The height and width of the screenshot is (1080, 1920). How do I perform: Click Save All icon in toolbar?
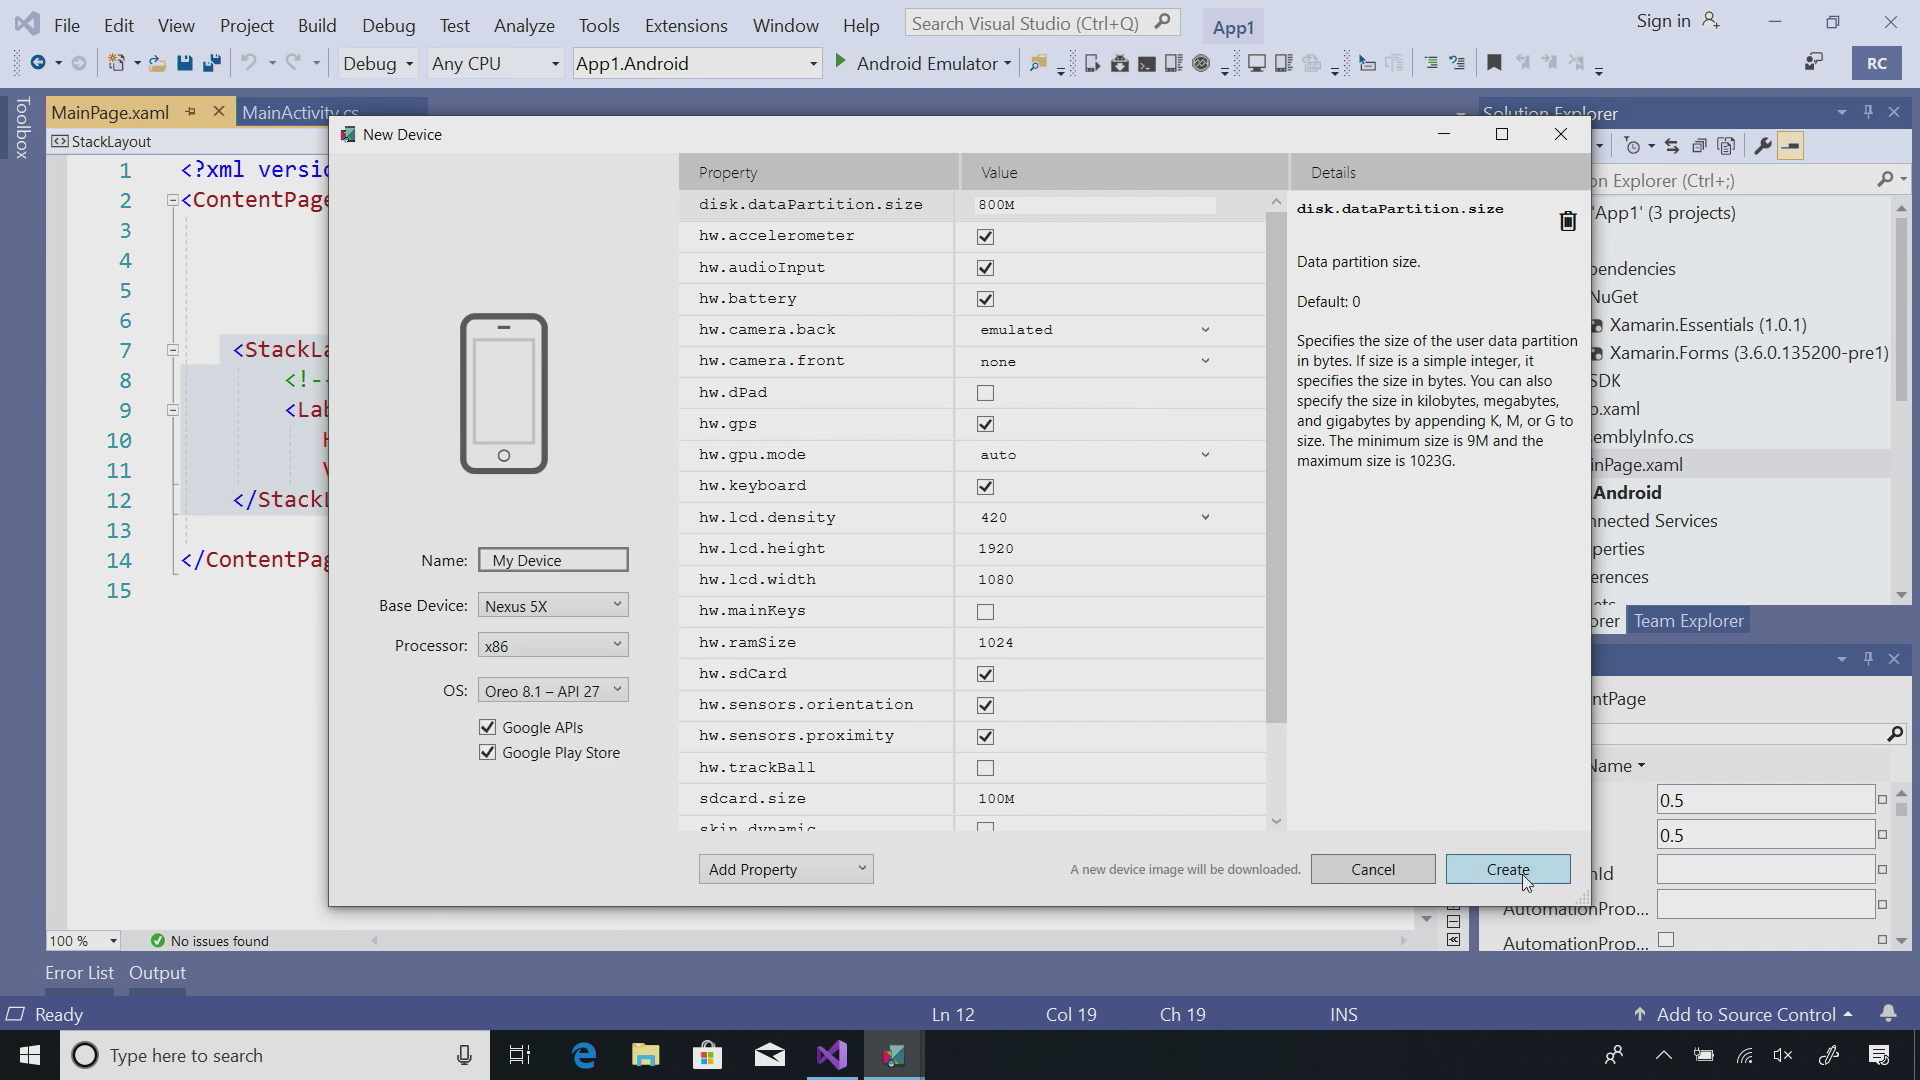[211, 63]
